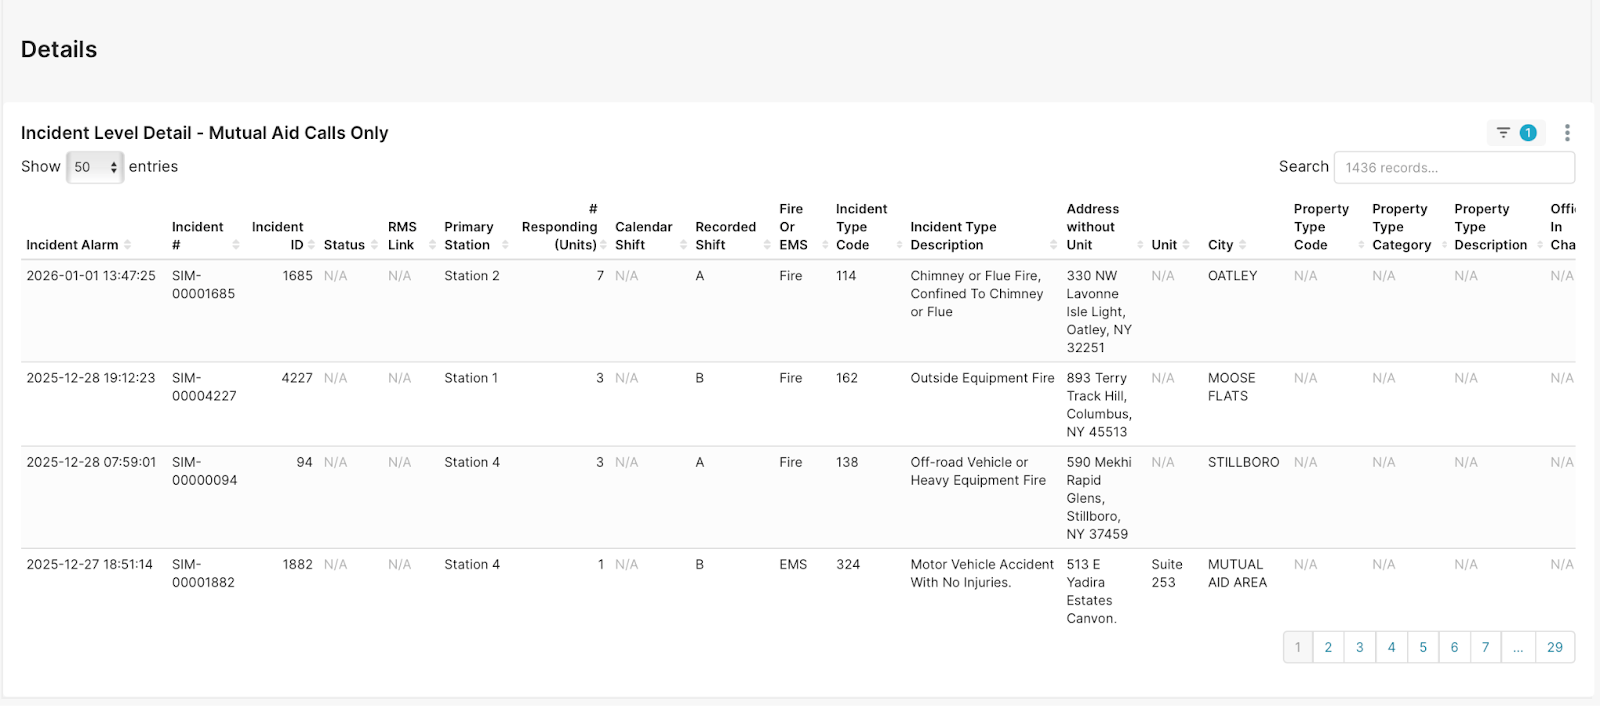The height and width of the screenshot is (706, 1600).
Task: Click the Station 1 cell
Action: pos(471,378)
